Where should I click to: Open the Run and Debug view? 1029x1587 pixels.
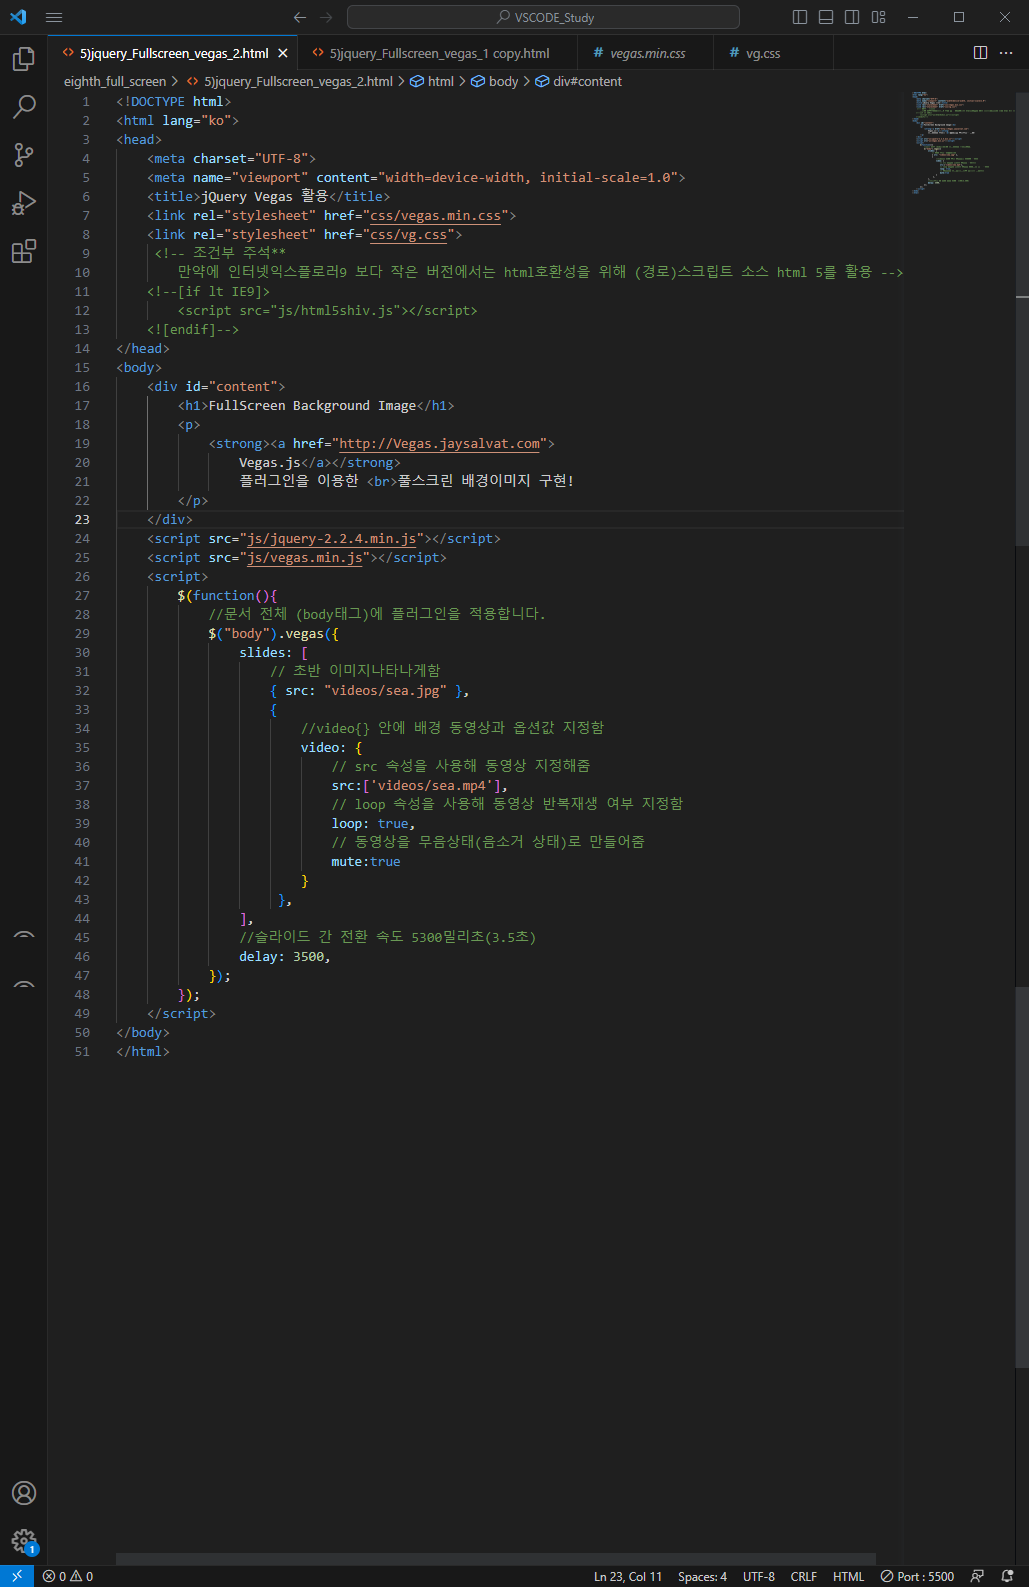(24, 203)
